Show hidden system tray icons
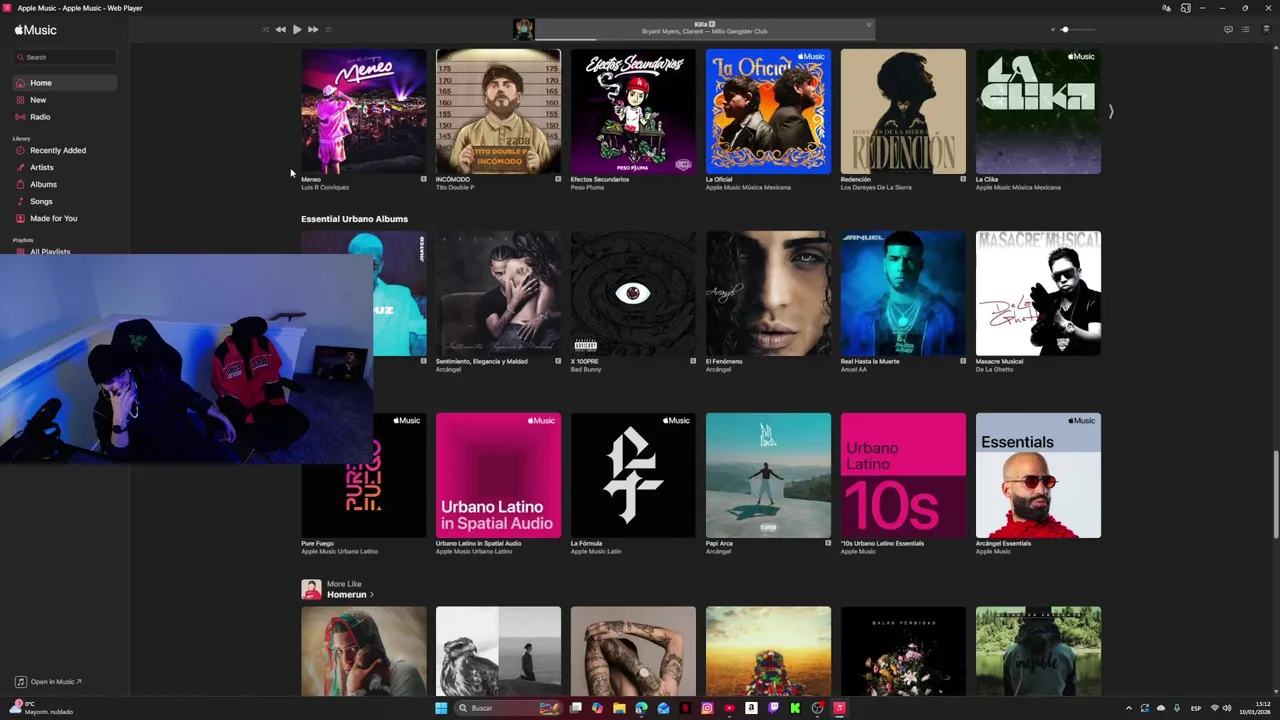Image resolution: width=1280 pixels, height=720 pixels. (x=1129, y=708)
